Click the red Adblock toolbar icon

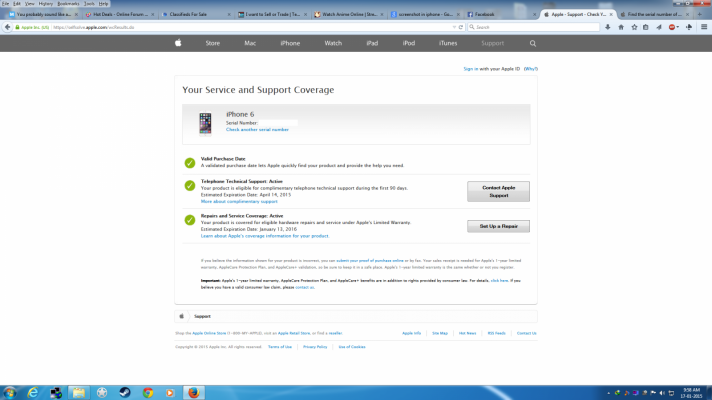click(x=672, y=27)
